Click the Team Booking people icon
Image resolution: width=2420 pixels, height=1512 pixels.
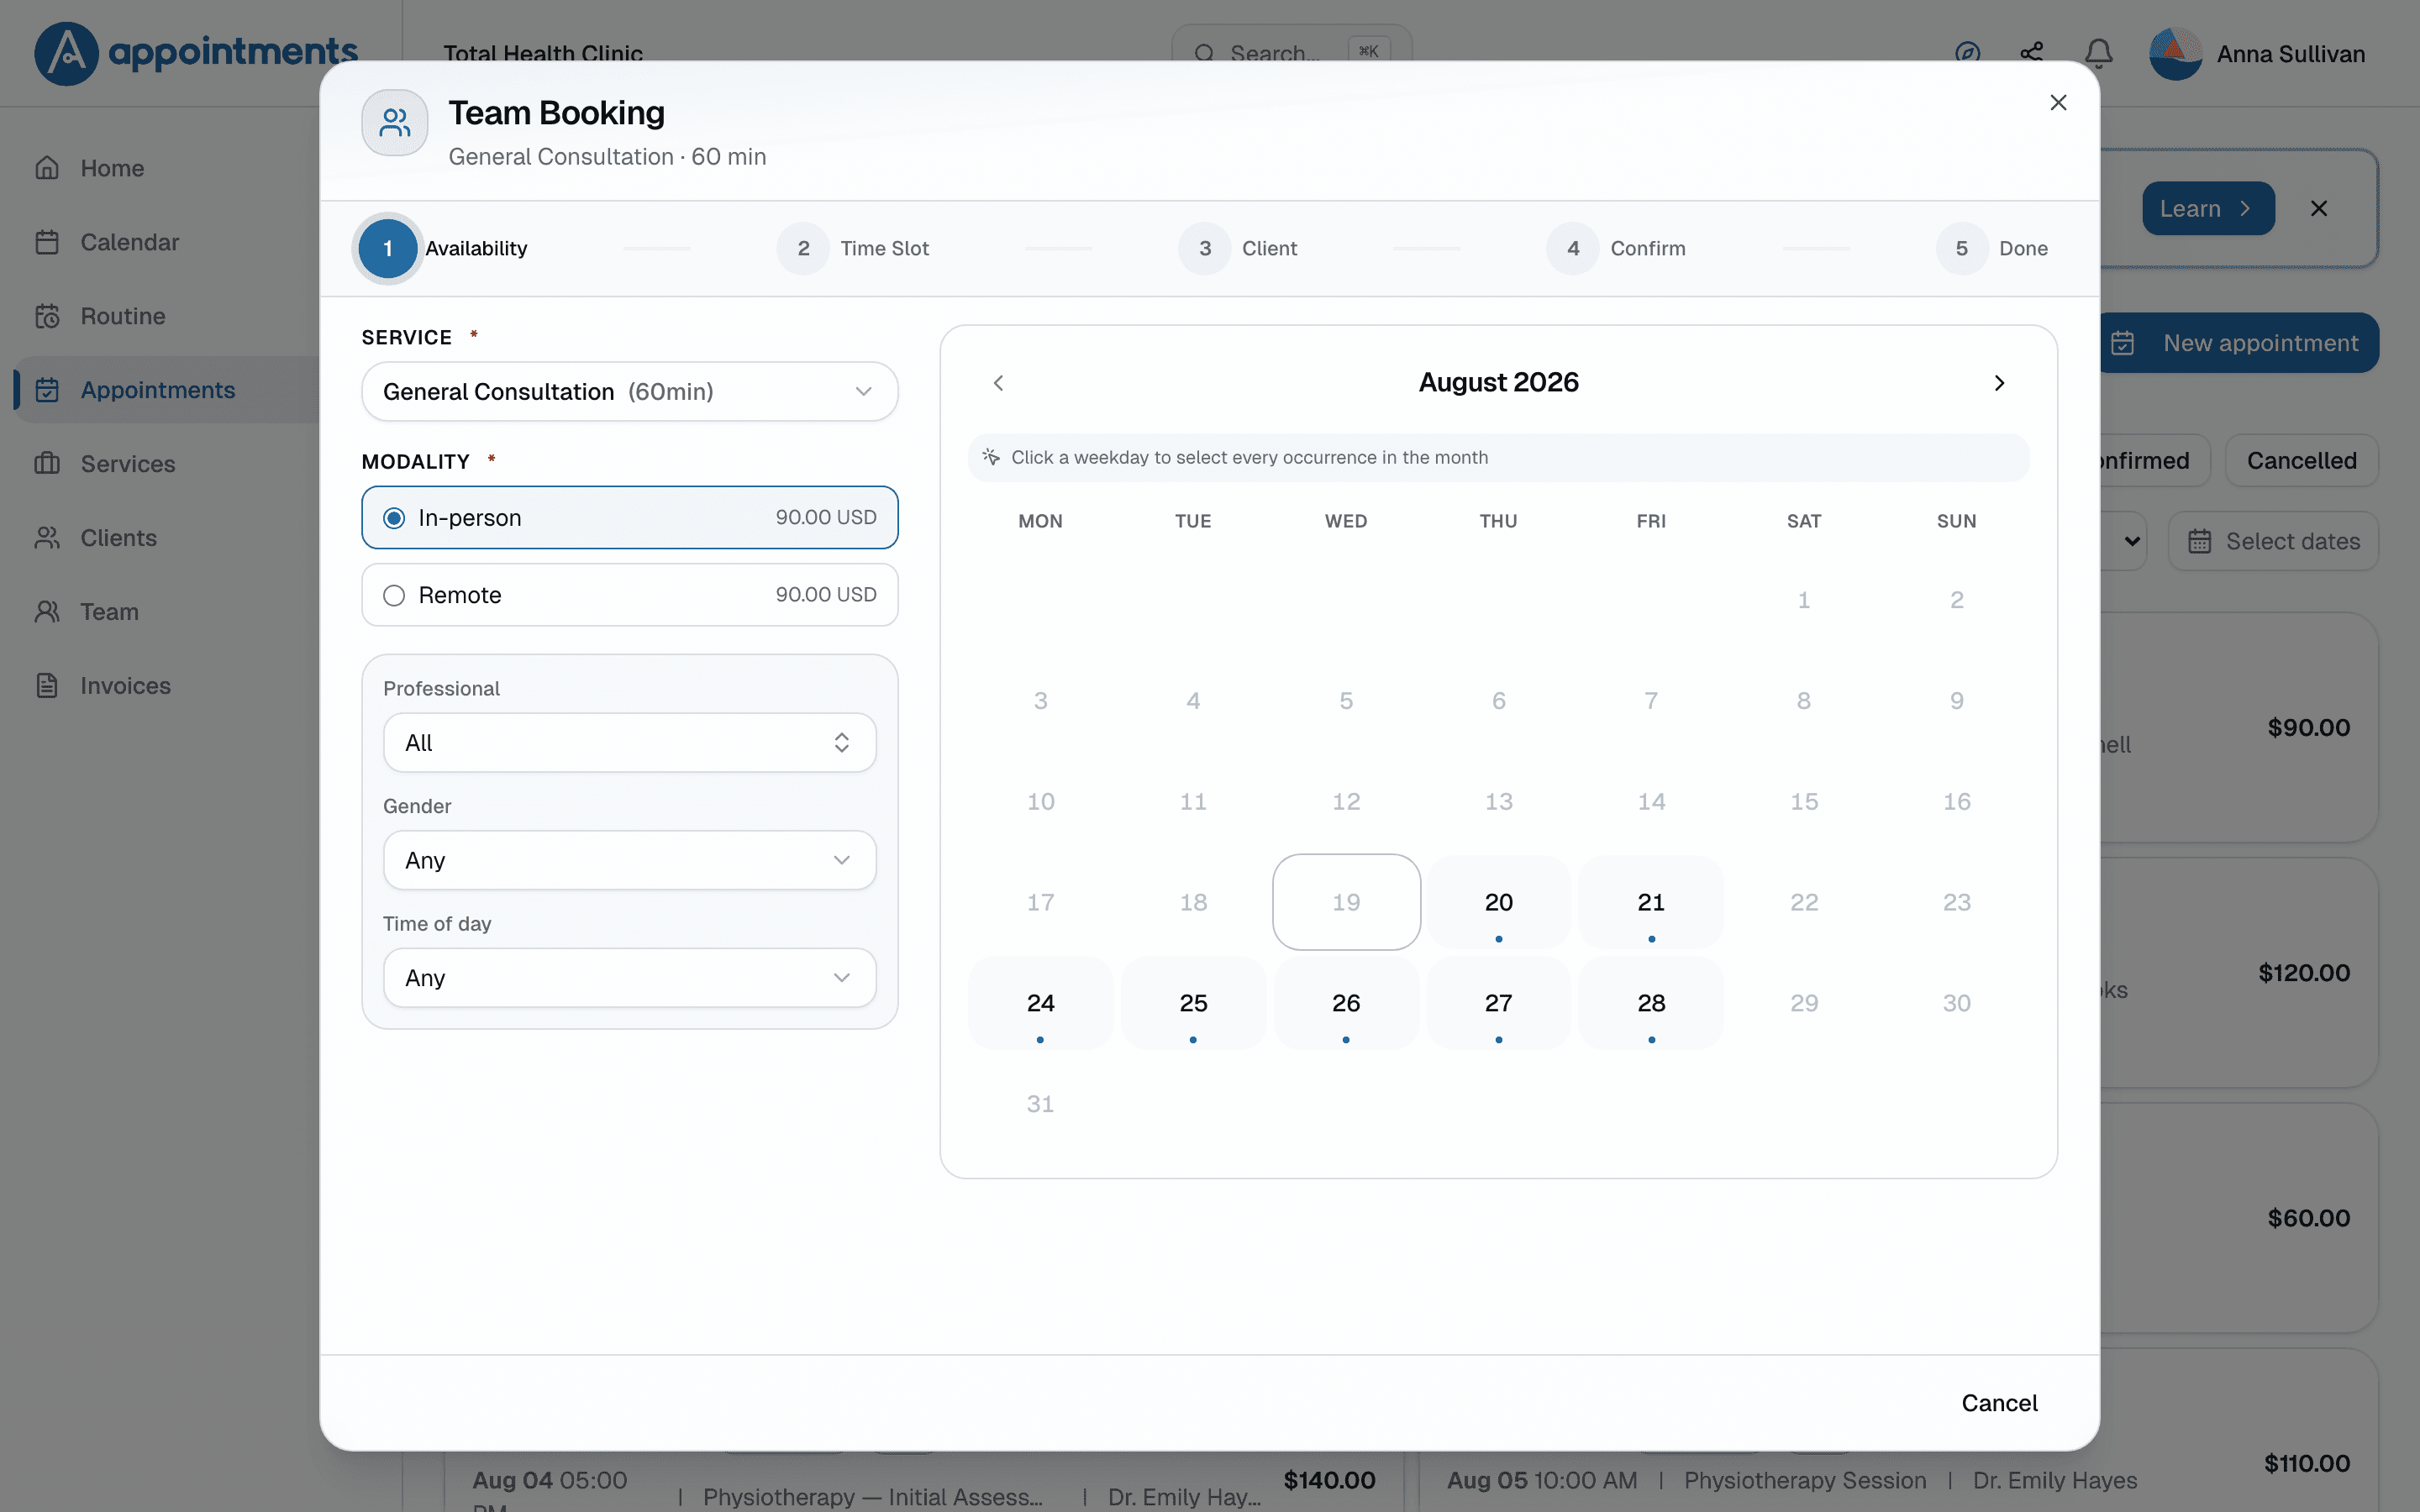point(395,123)
